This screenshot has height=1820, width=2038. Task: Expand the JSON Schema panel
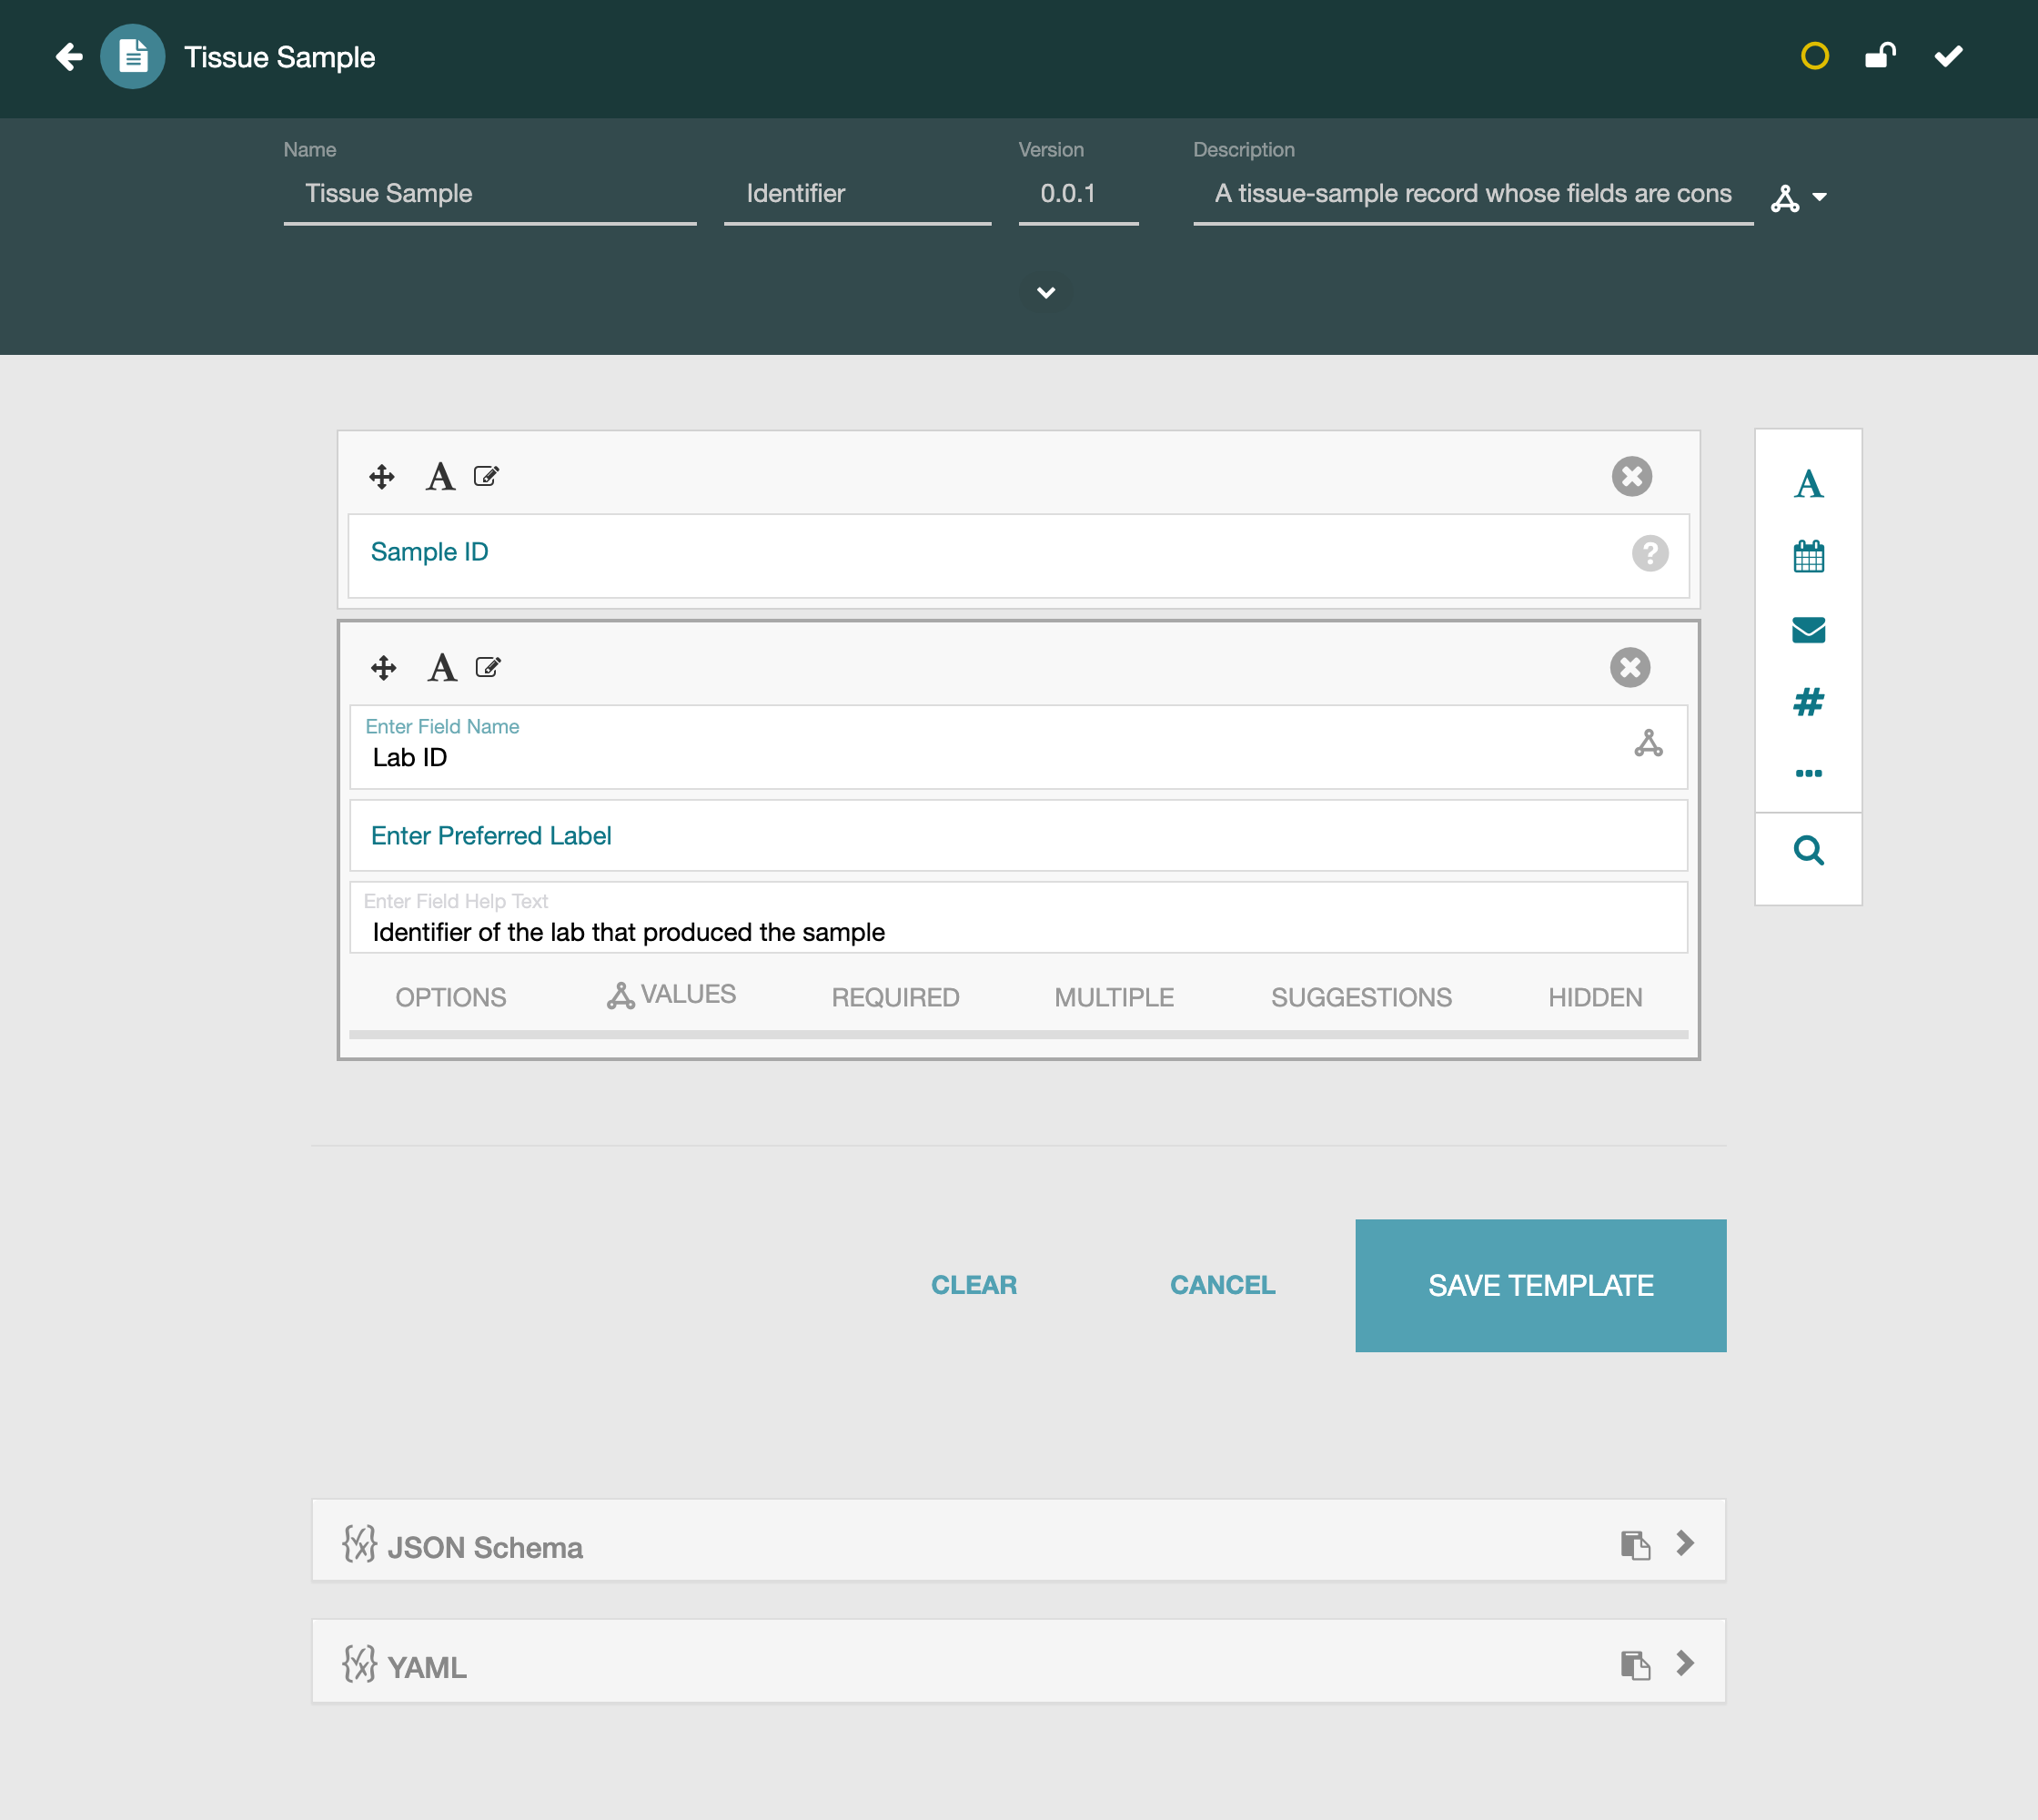[x=1685, y=1543]
